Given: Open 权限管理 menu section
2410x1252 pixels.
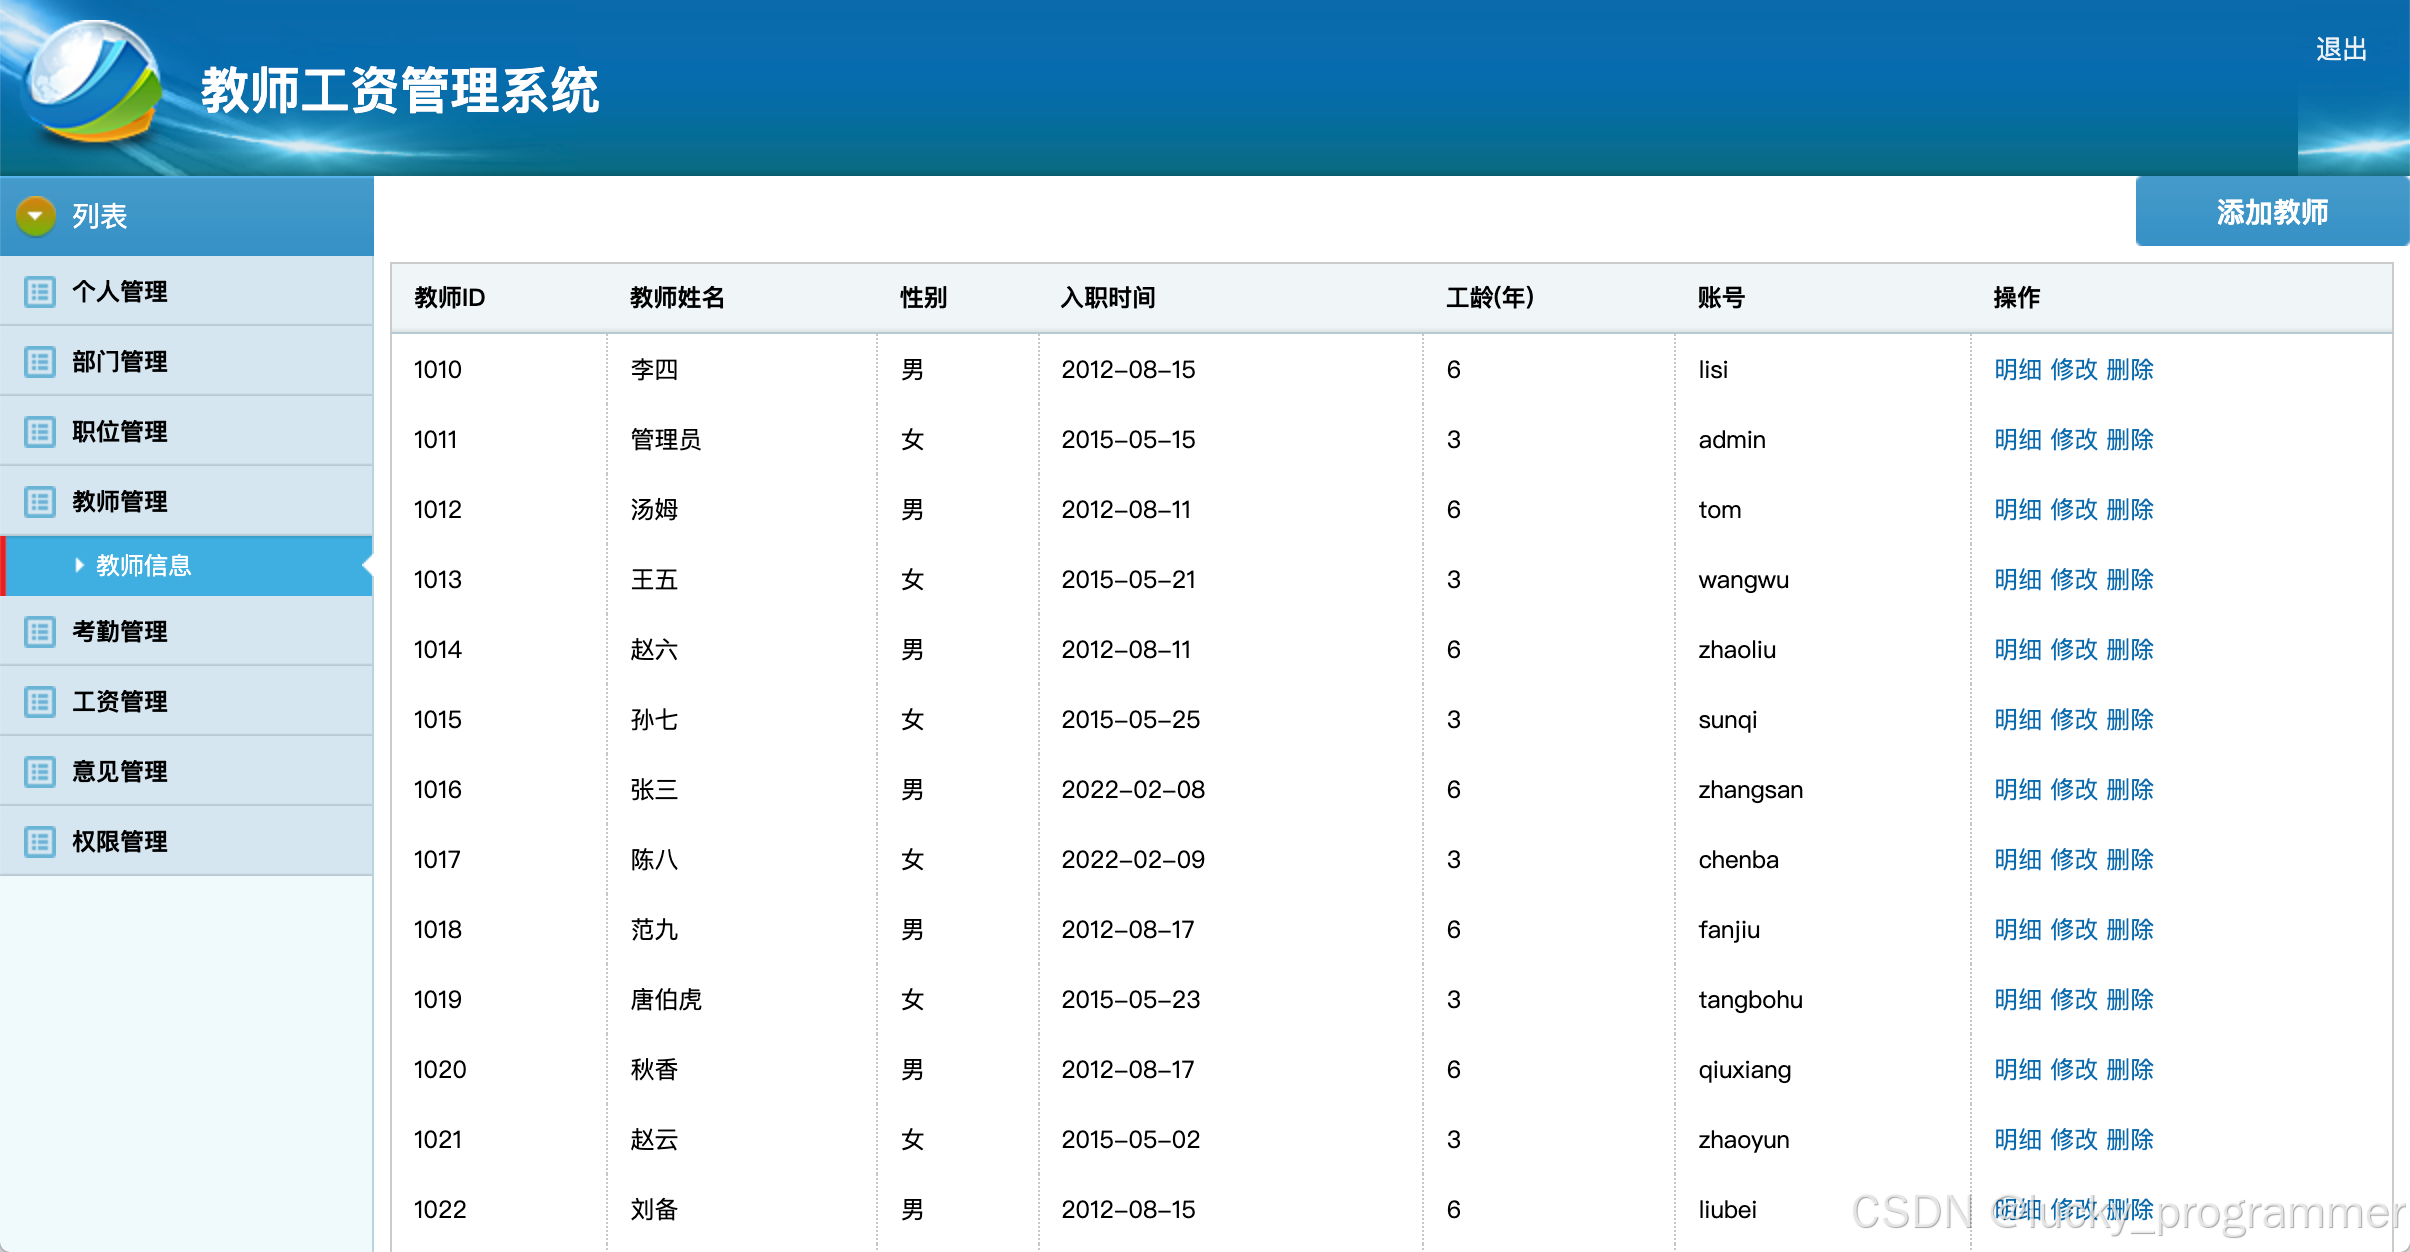Looking at the screenshot, I should [186, 842].
